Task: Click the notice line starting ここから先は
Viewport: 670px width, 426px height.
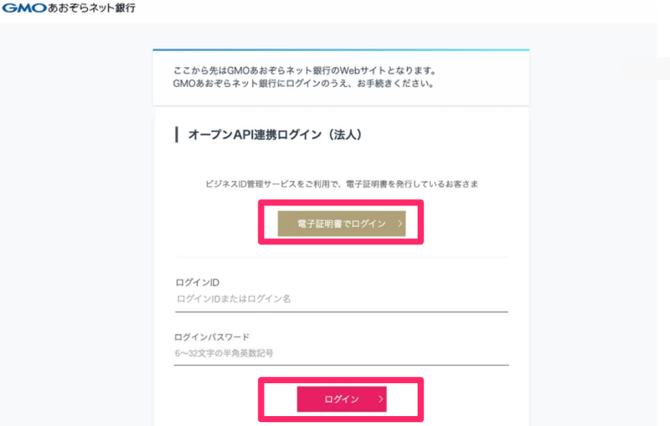Action: tap(305, 70)
